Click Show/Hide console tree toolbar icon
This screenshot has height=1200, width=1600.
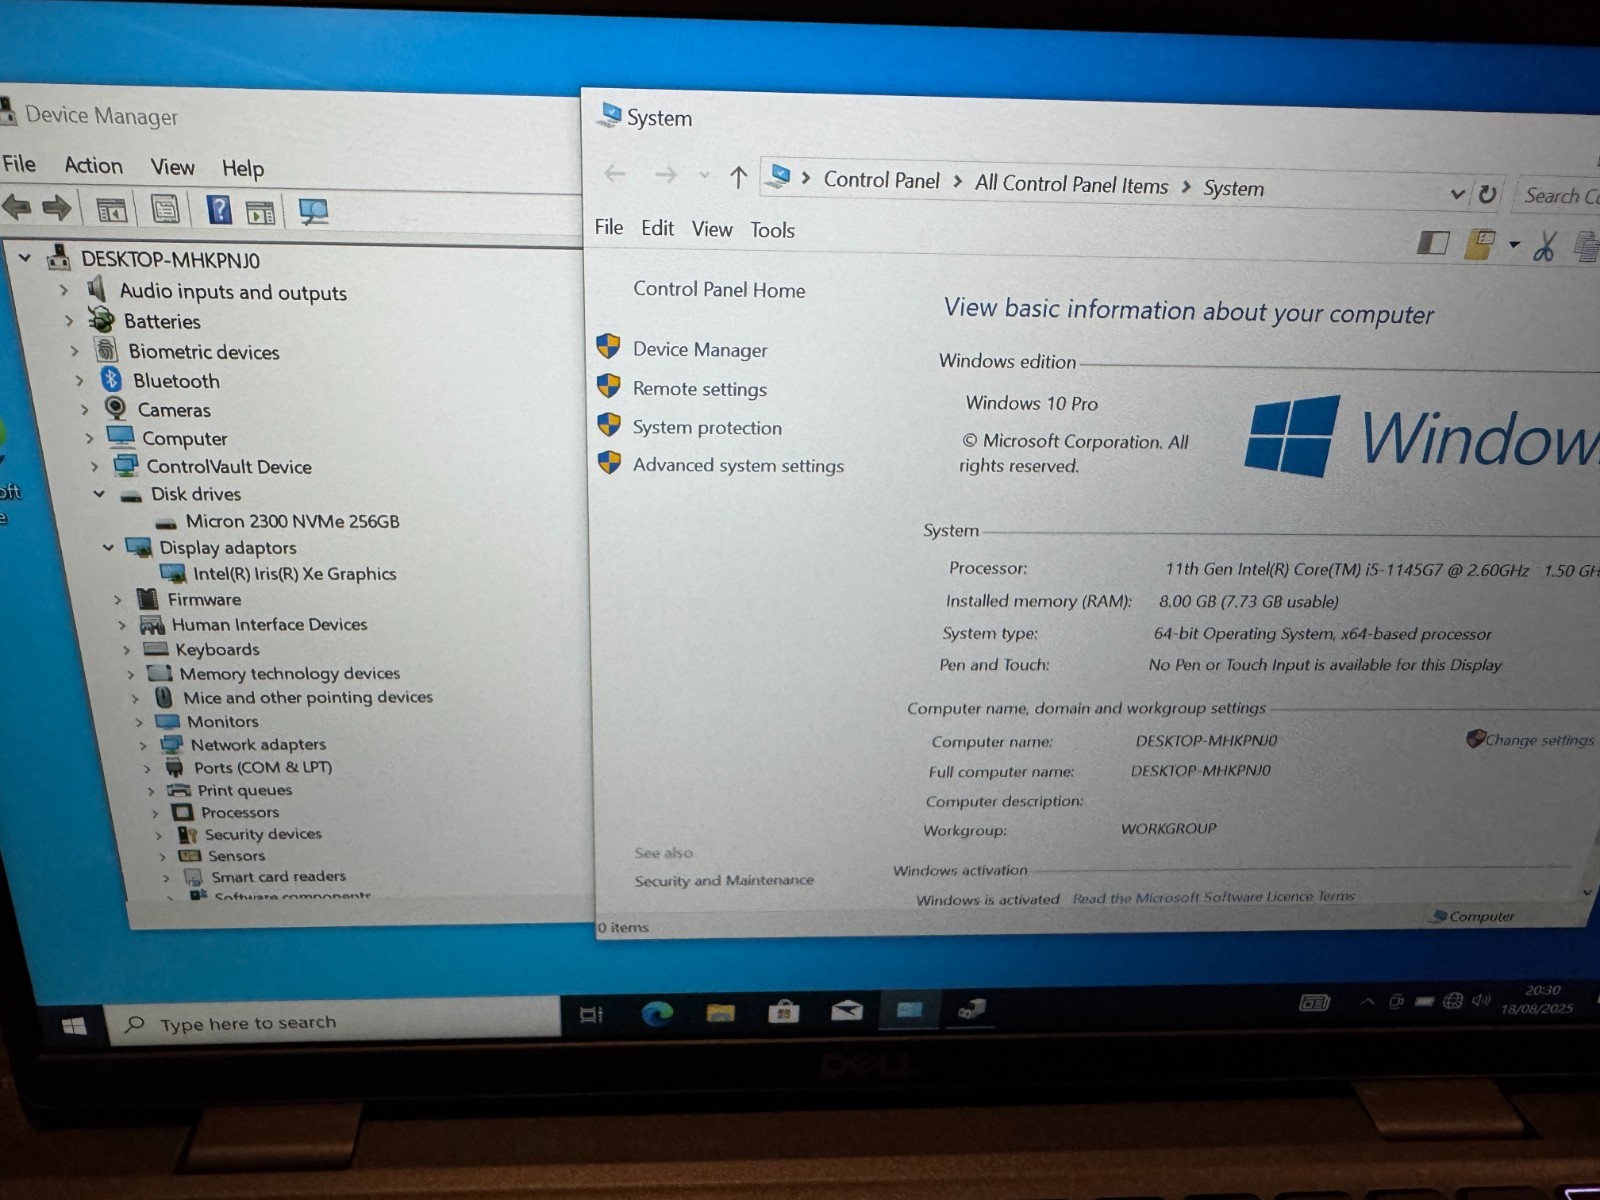tap(111, 210)
